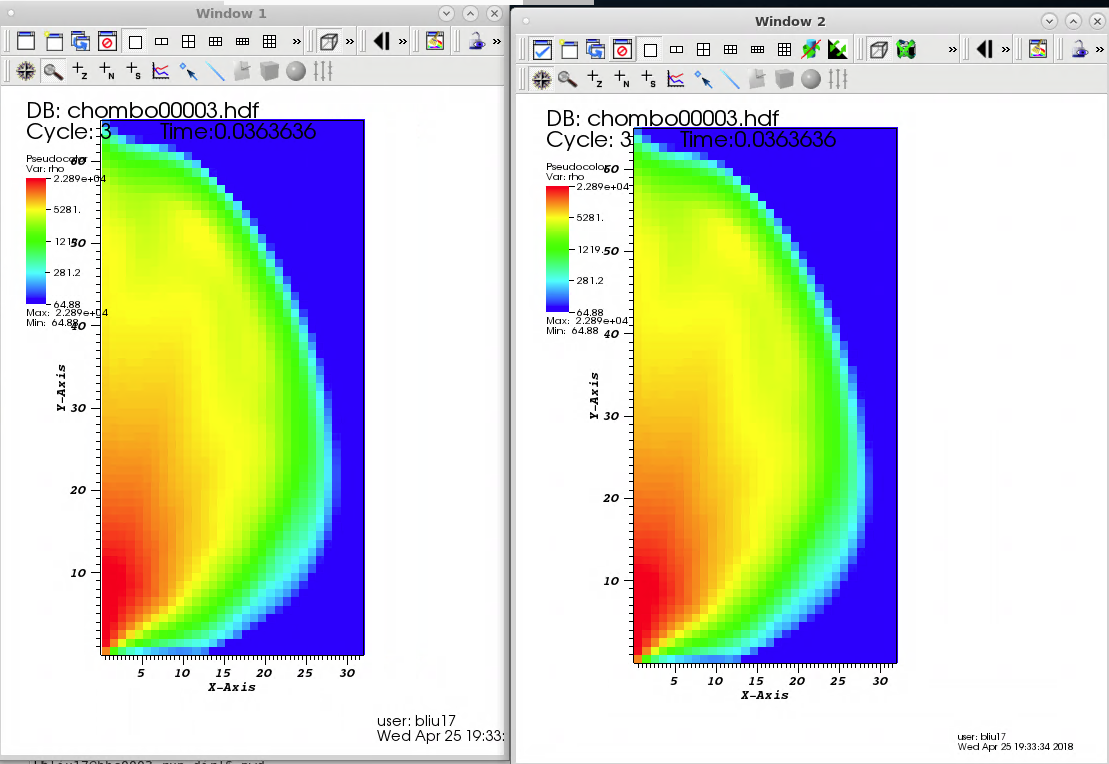This screenshot has height=764, width=1109.
Task: Expand the animation toolbar overflow in Window 2
Action: [x=1006, y=50]
